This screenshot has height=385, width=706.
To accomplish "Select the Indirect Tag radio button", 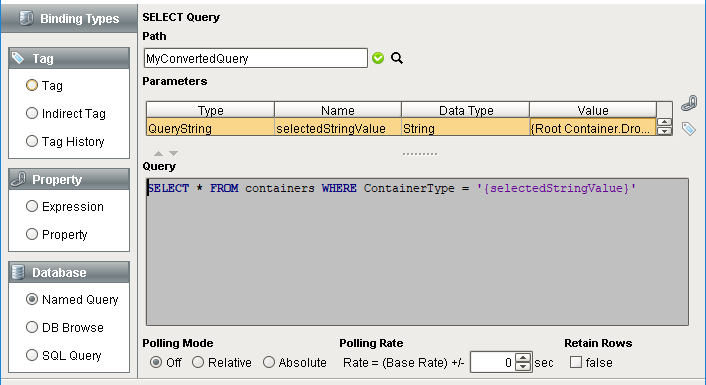I will 32,113.
